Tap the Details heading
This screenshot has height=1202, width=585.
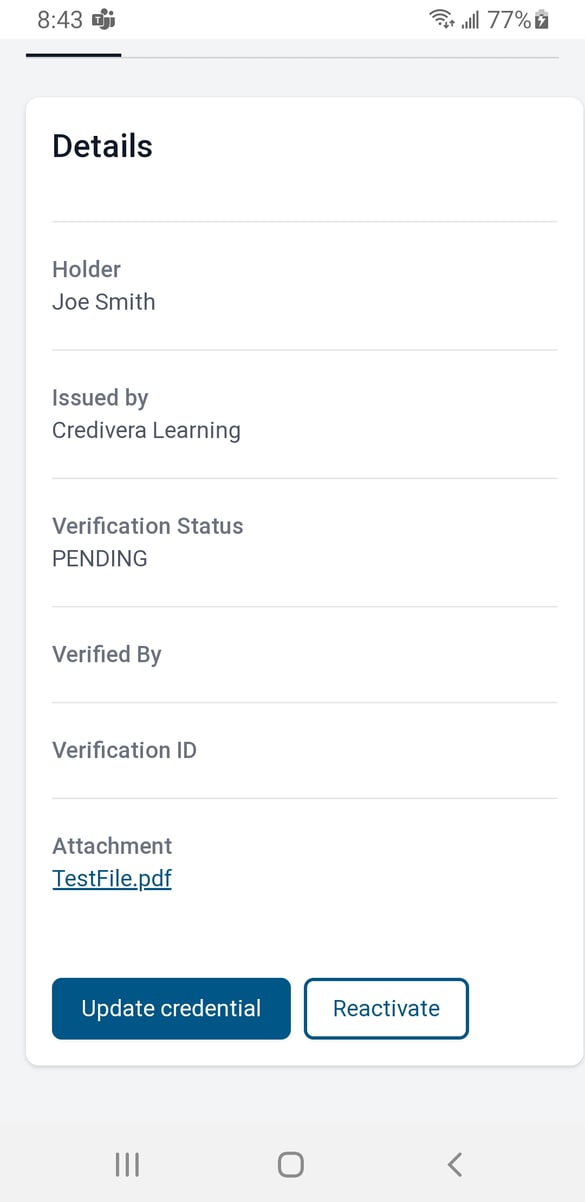point(102,146)
